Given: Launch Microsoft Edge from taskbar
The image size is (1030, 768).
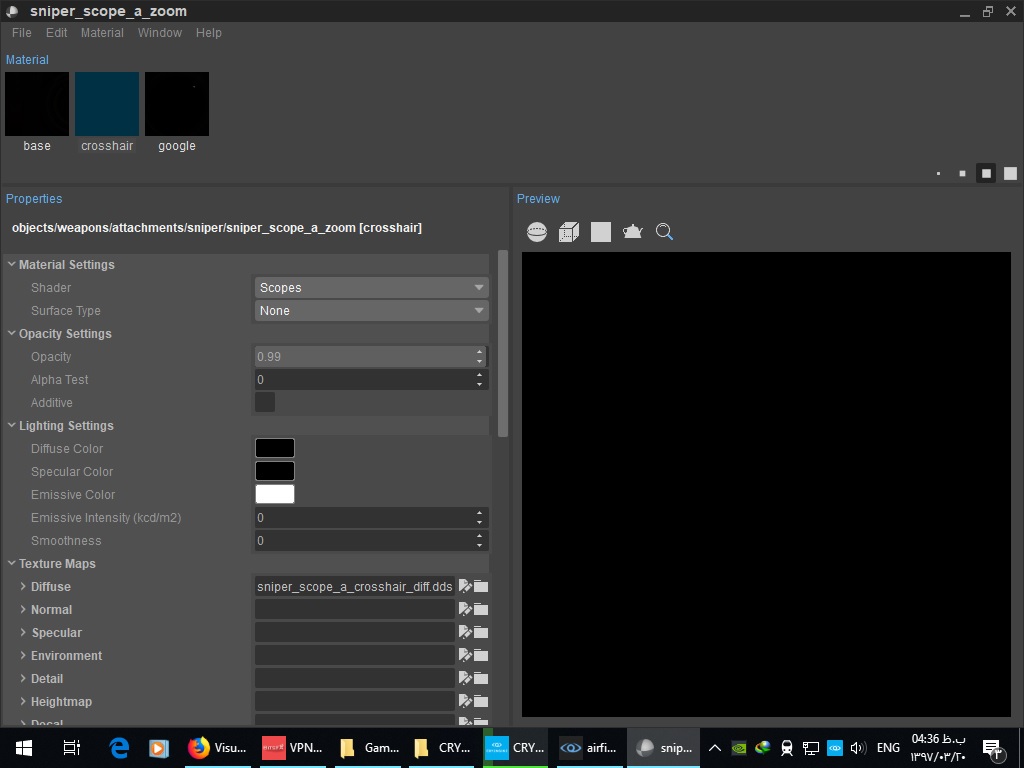Looking at the screenshot, I should [x=119, y=748].
